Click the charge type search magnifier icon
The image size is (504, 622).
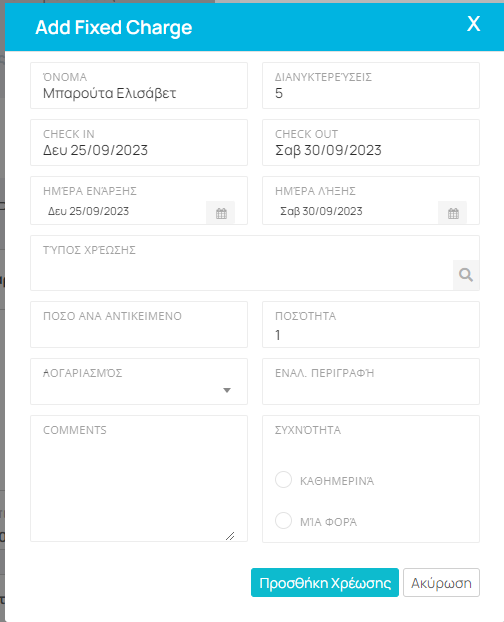click(466, 275)
